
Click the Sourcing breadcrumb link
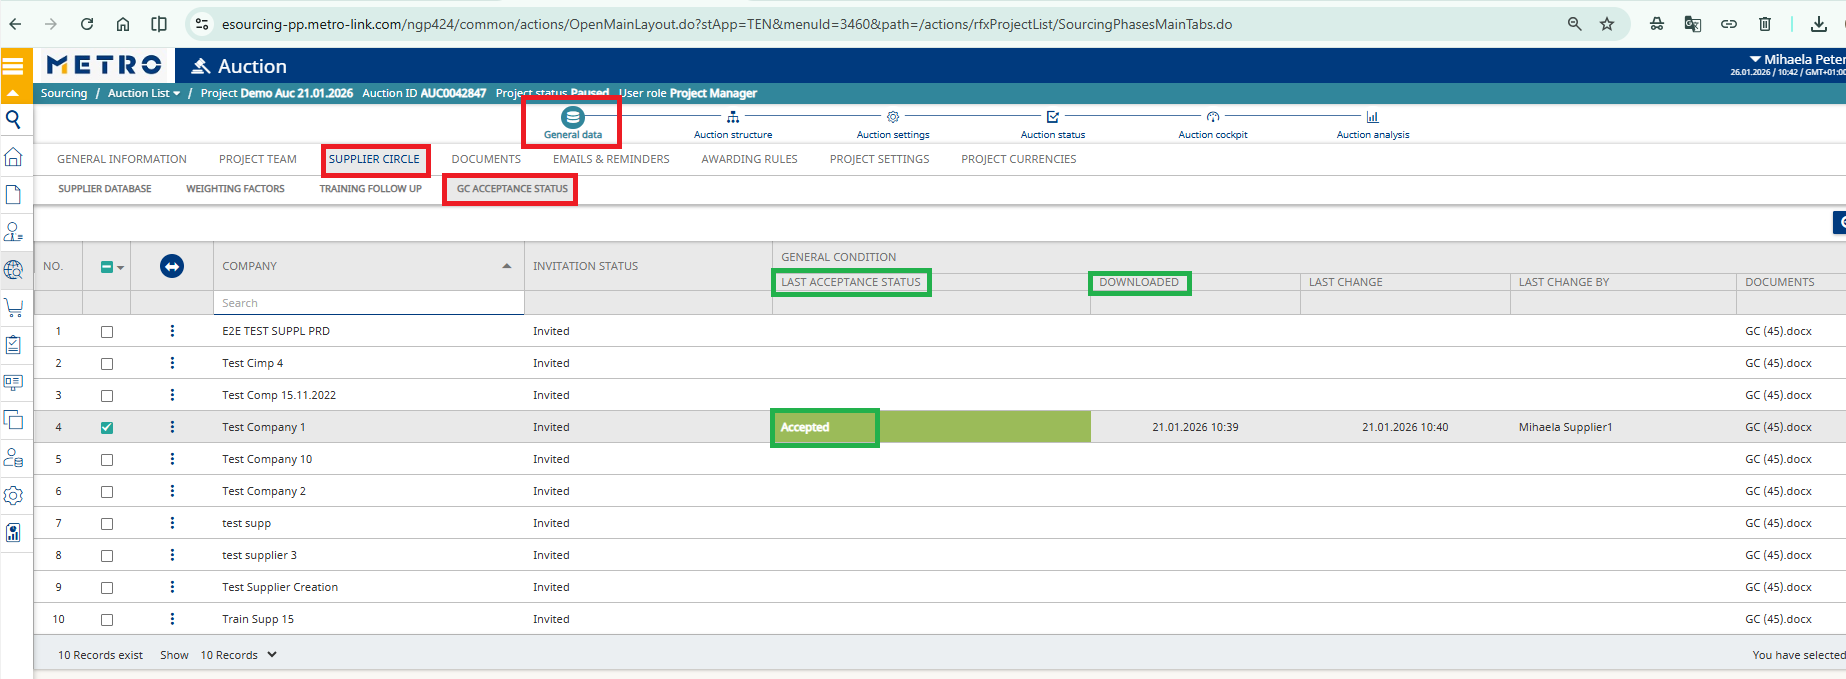pos(64,93)
